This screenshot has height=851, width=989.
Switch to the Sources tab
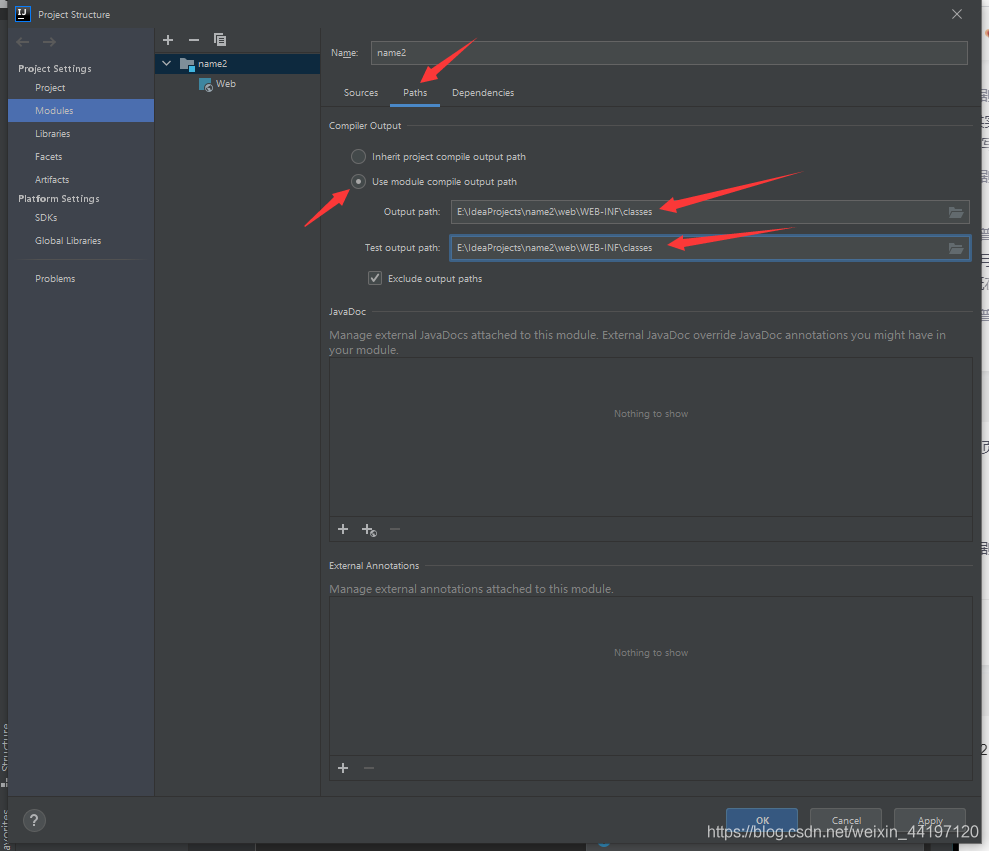pos(361,93)
